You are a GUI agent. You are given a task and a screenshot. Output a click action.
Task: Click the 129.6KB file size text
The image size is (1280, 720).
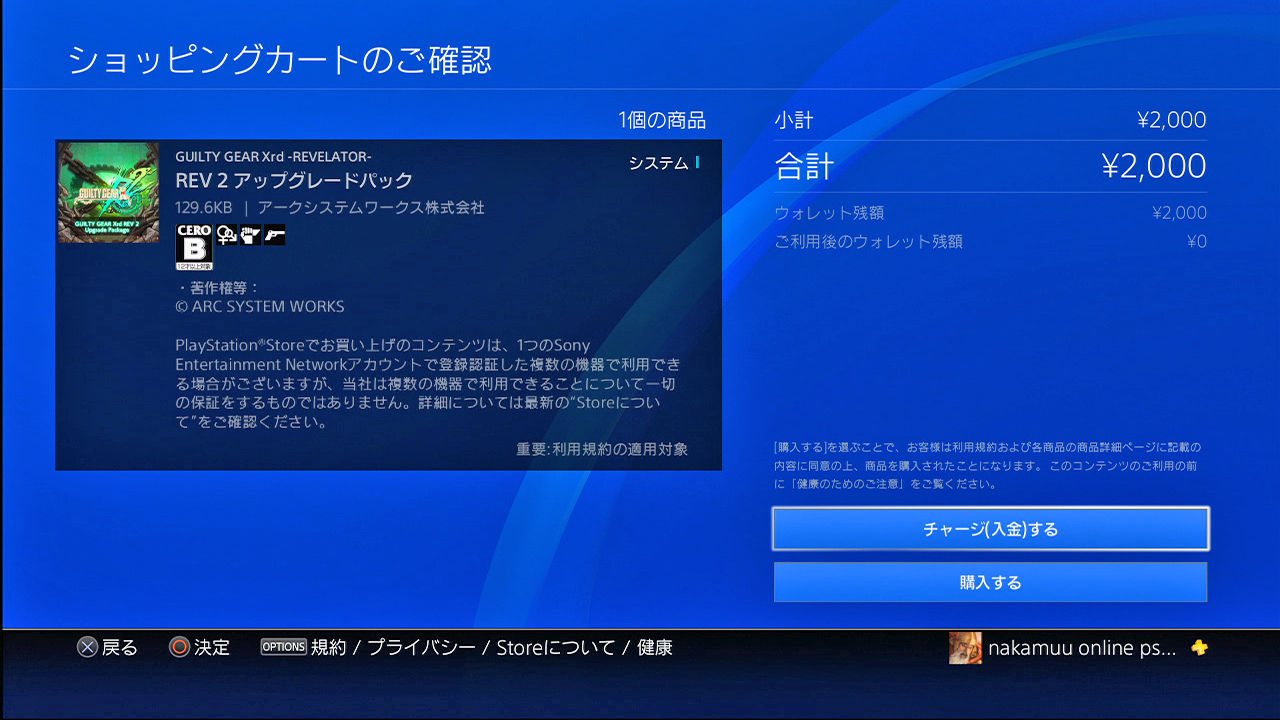coord(204,208)
